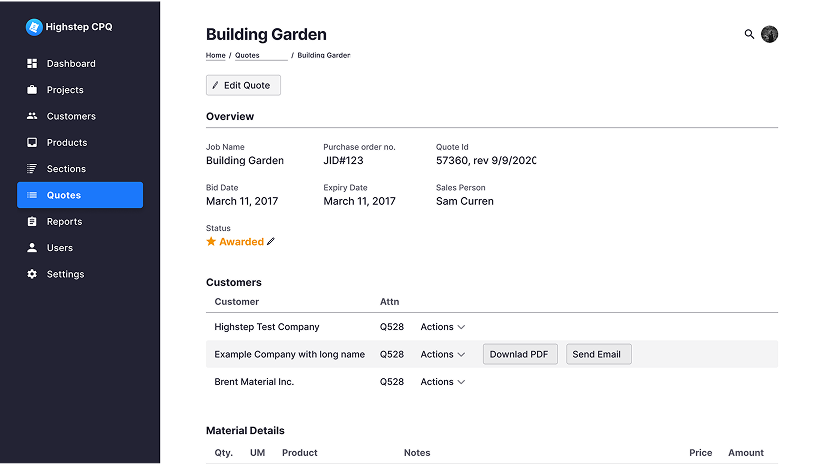824x464 pixels.
Task: Expand Actions for Highstep Test Company
Action: click(442, 327)
